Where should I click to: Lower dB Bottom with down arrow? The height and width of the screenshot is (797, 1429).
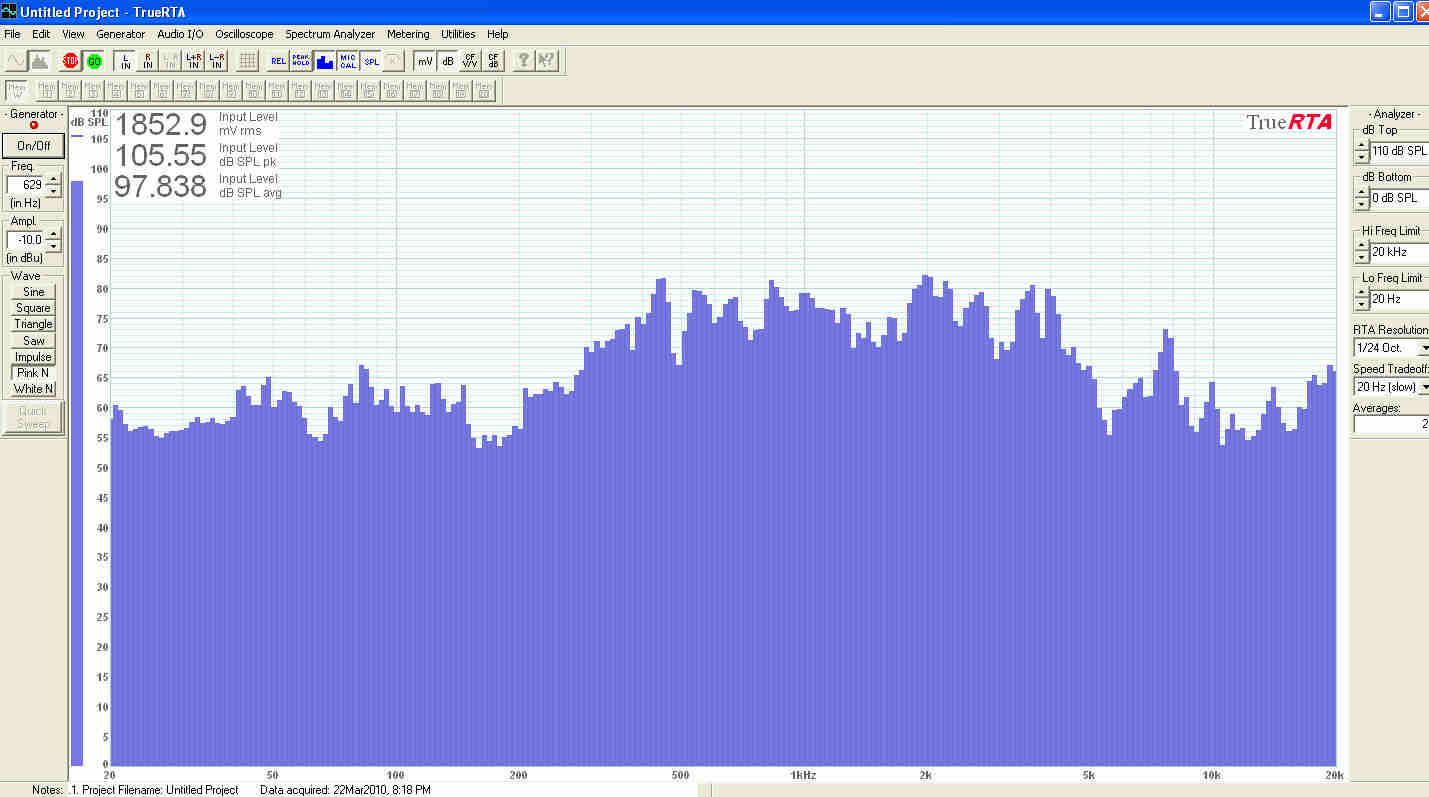pos(1361,204)
